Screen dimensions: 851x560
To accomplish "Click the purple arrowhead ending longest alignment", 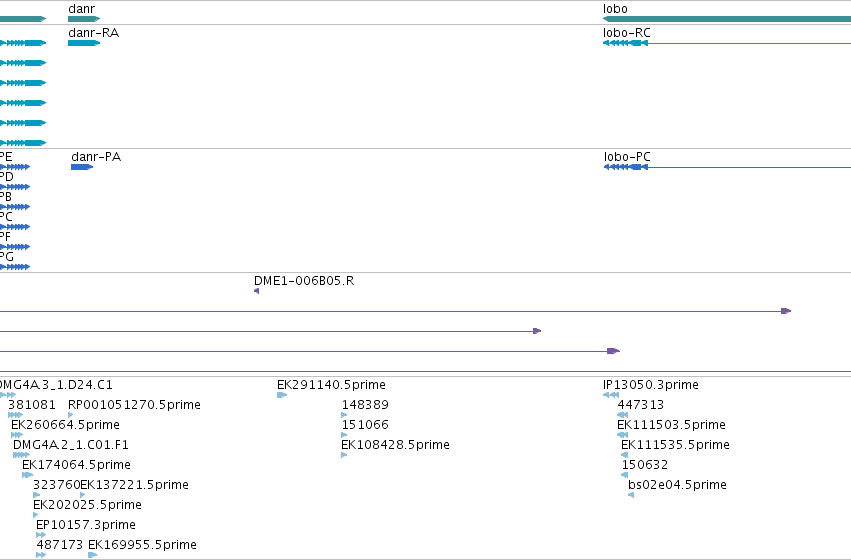I will [786, 311].
